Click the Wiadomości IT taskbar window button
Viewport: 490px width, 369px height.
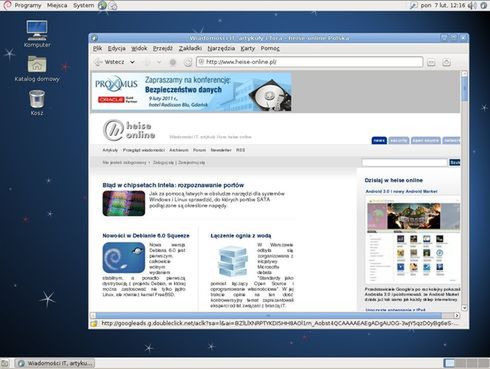tap(55, 363)
